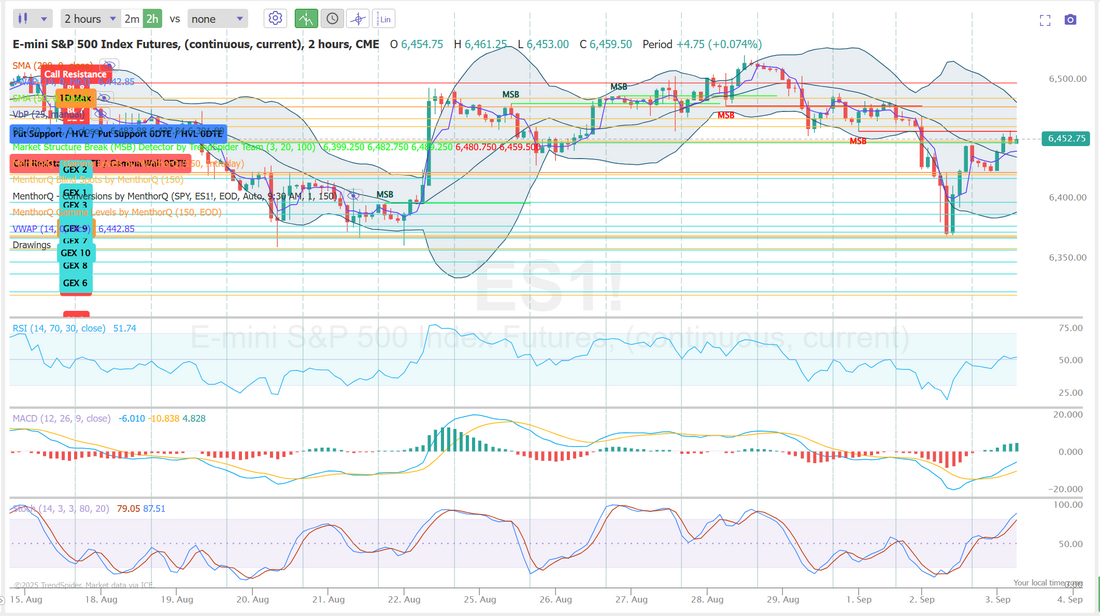Click the clock icon in toolbar
Image resolution: width=1100 pixels, height=616 pixels.
tap(332, 19)
